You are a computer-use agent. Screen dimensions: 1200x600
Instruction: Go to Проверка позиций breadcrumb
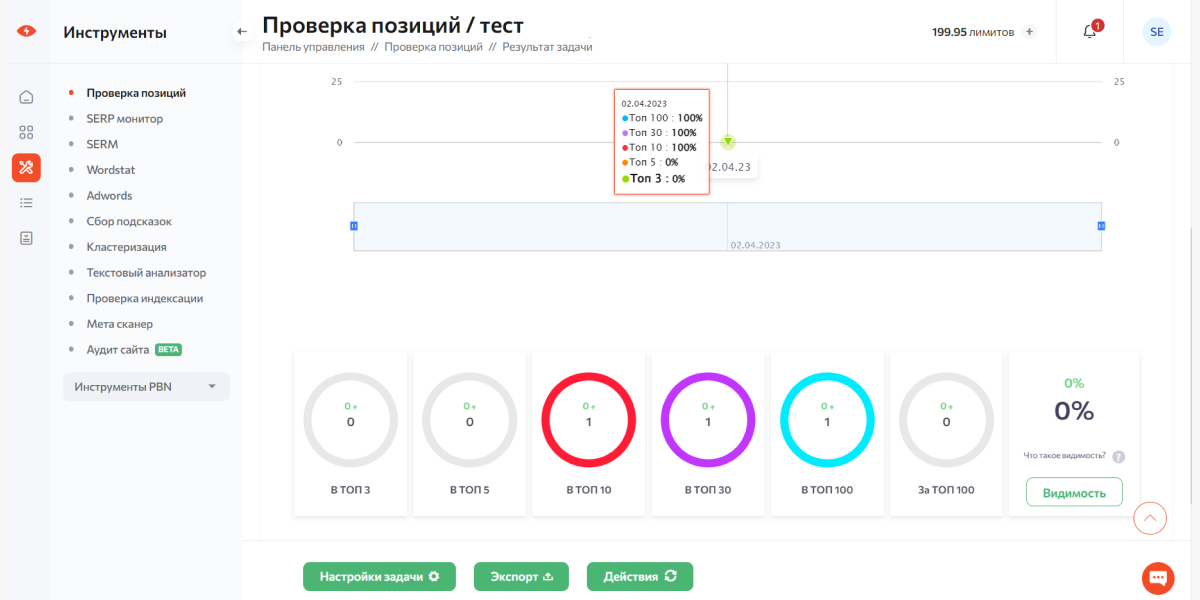click(433, 47)
